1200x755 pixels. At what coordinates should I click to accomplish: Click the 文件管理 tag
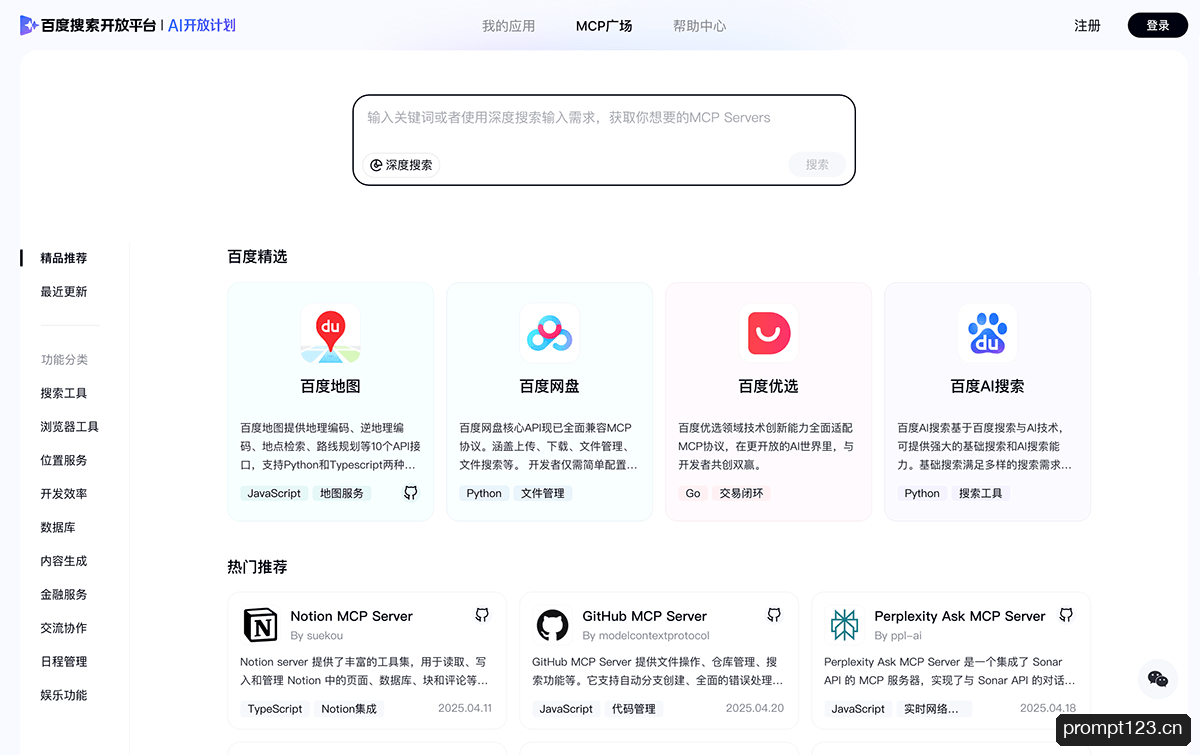tap(542, 493)
